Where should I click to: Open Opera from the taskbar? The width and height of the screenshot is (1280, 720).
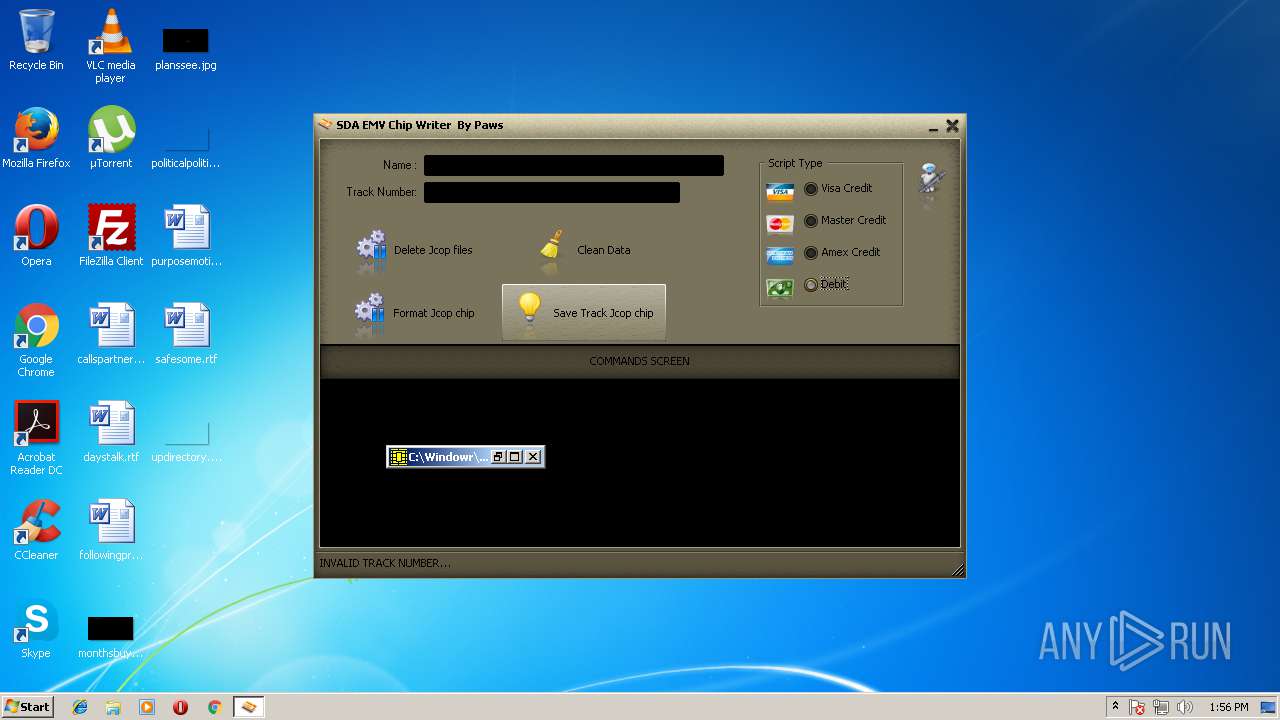click(x=180, y=707)
